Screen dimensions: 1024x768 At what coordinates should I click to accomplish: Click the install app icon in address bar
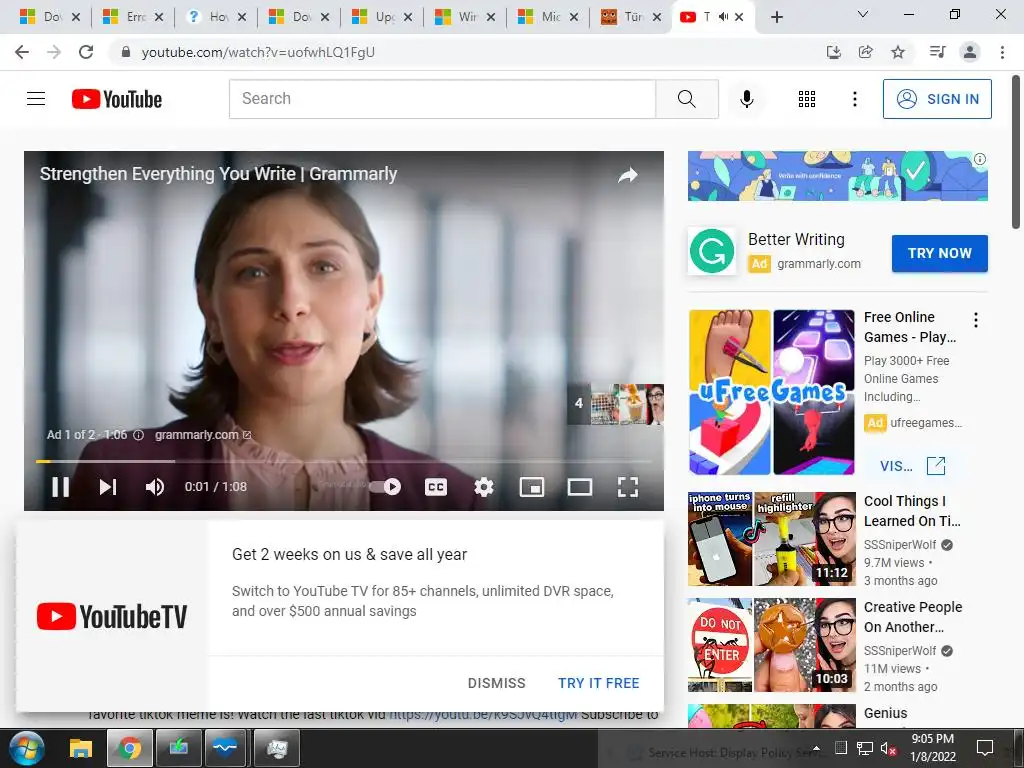coord(833,52)
